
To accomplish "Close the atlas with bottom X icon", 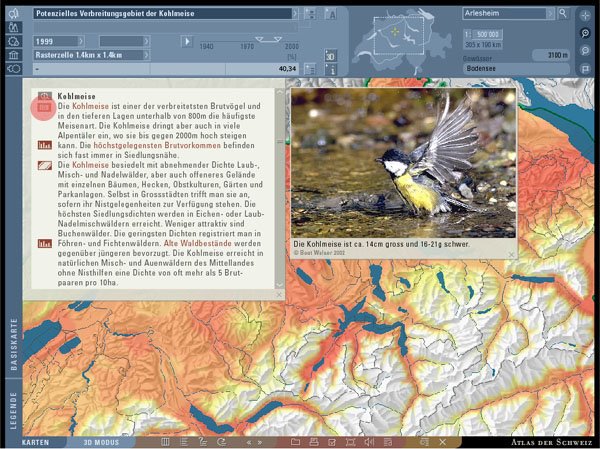I will (443, 442).
